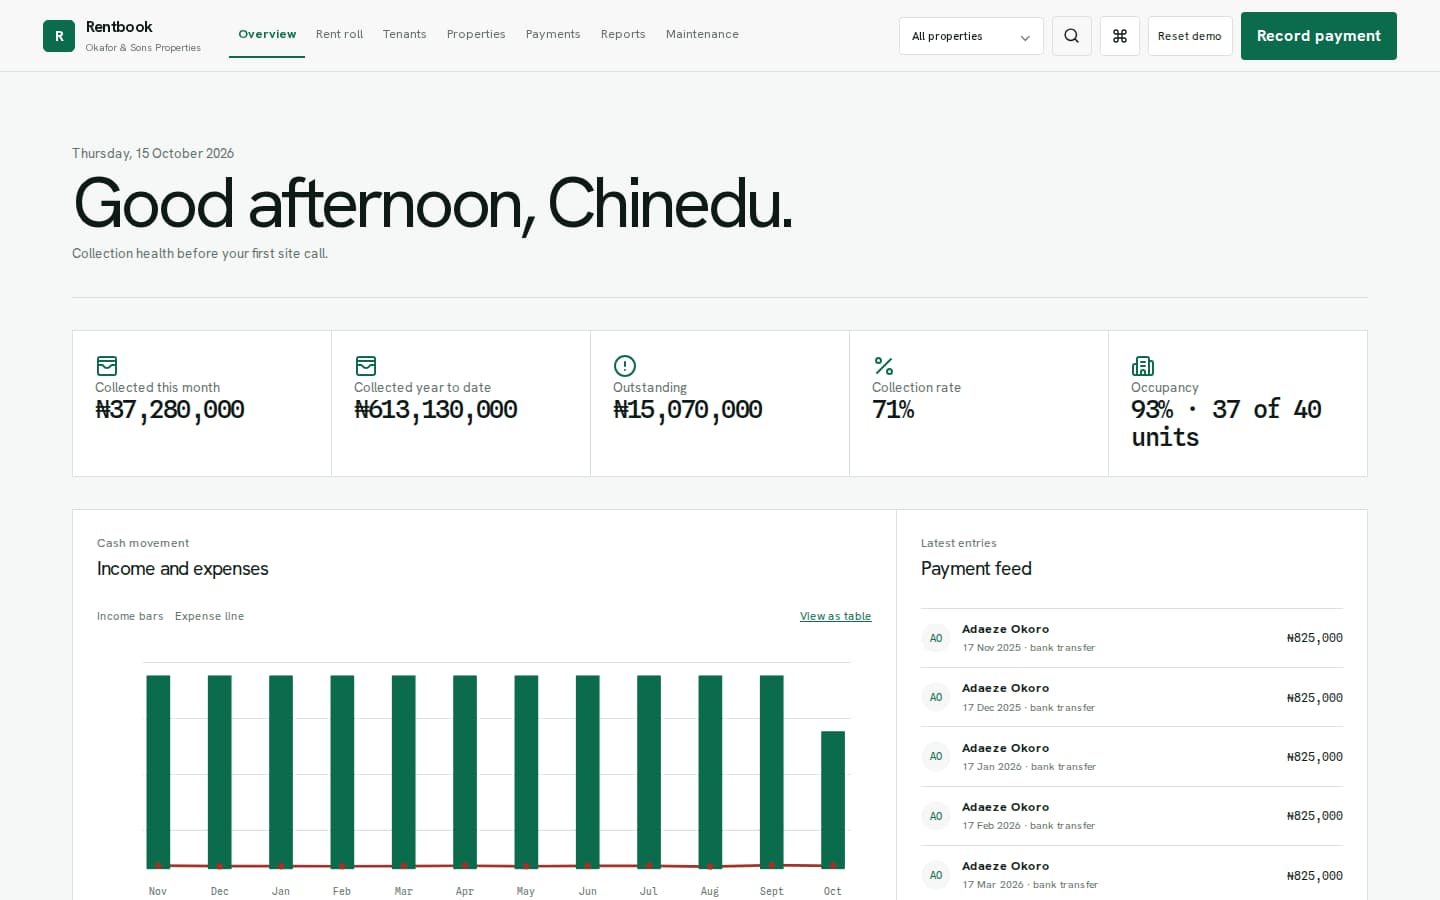
Task: Click the Occupancy building icon
Action: (1143, 366)
